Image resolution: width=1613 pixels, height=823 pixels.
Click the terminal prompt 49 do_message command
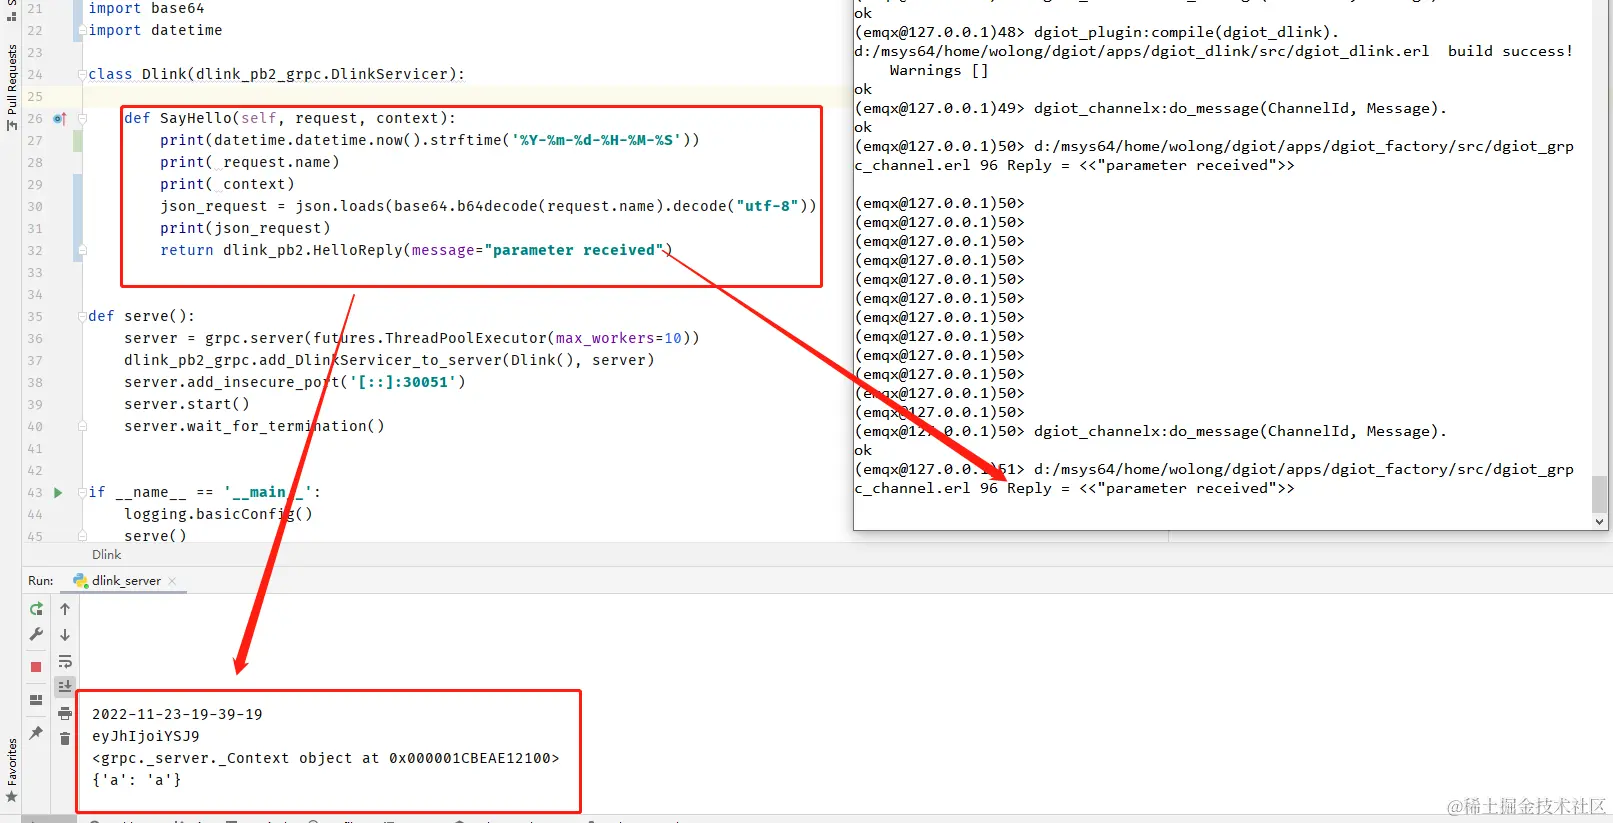pos(1240,108)
